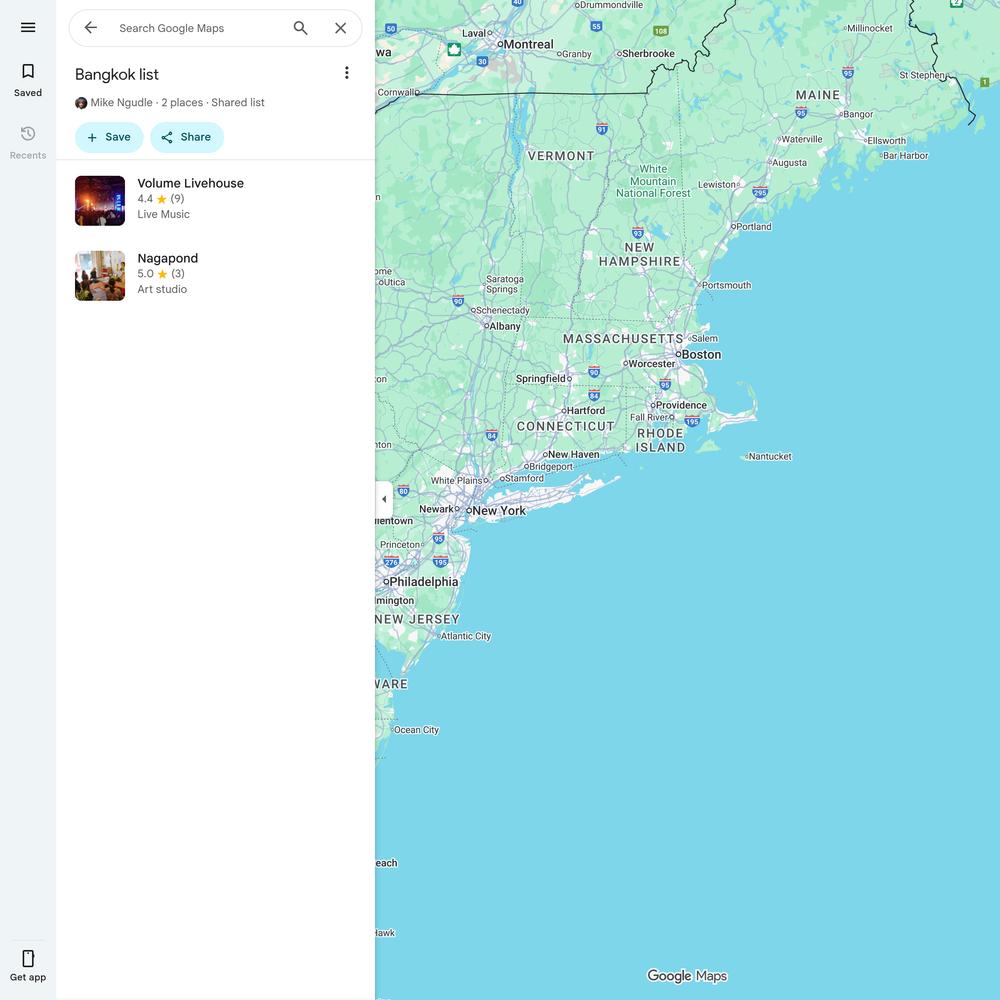Click the magnifying glass search icon
Image resolution: width=1000 pixels, height=1000 pixels.
pos(300,28)
